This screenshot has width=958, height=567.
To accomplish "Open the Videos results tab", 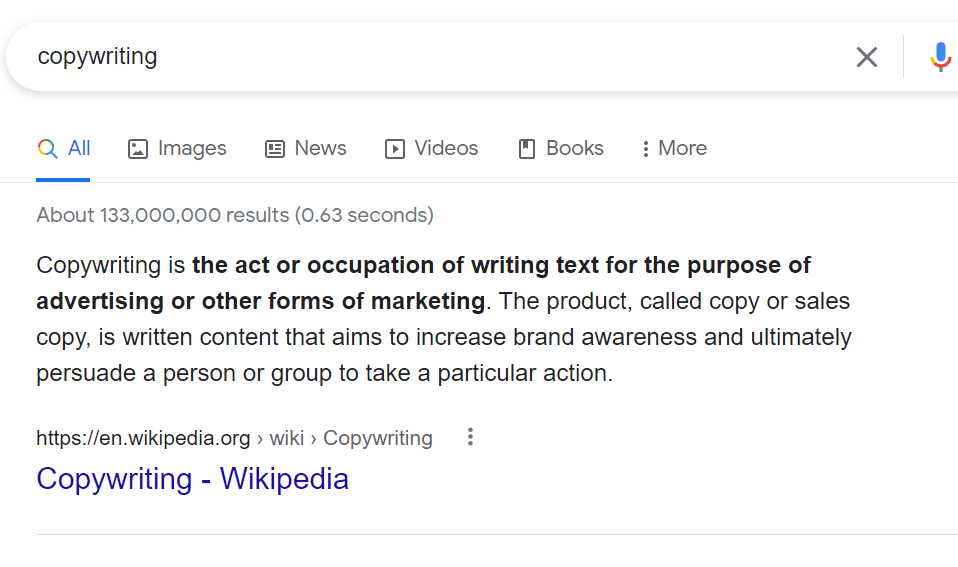I will coord(446,148).
